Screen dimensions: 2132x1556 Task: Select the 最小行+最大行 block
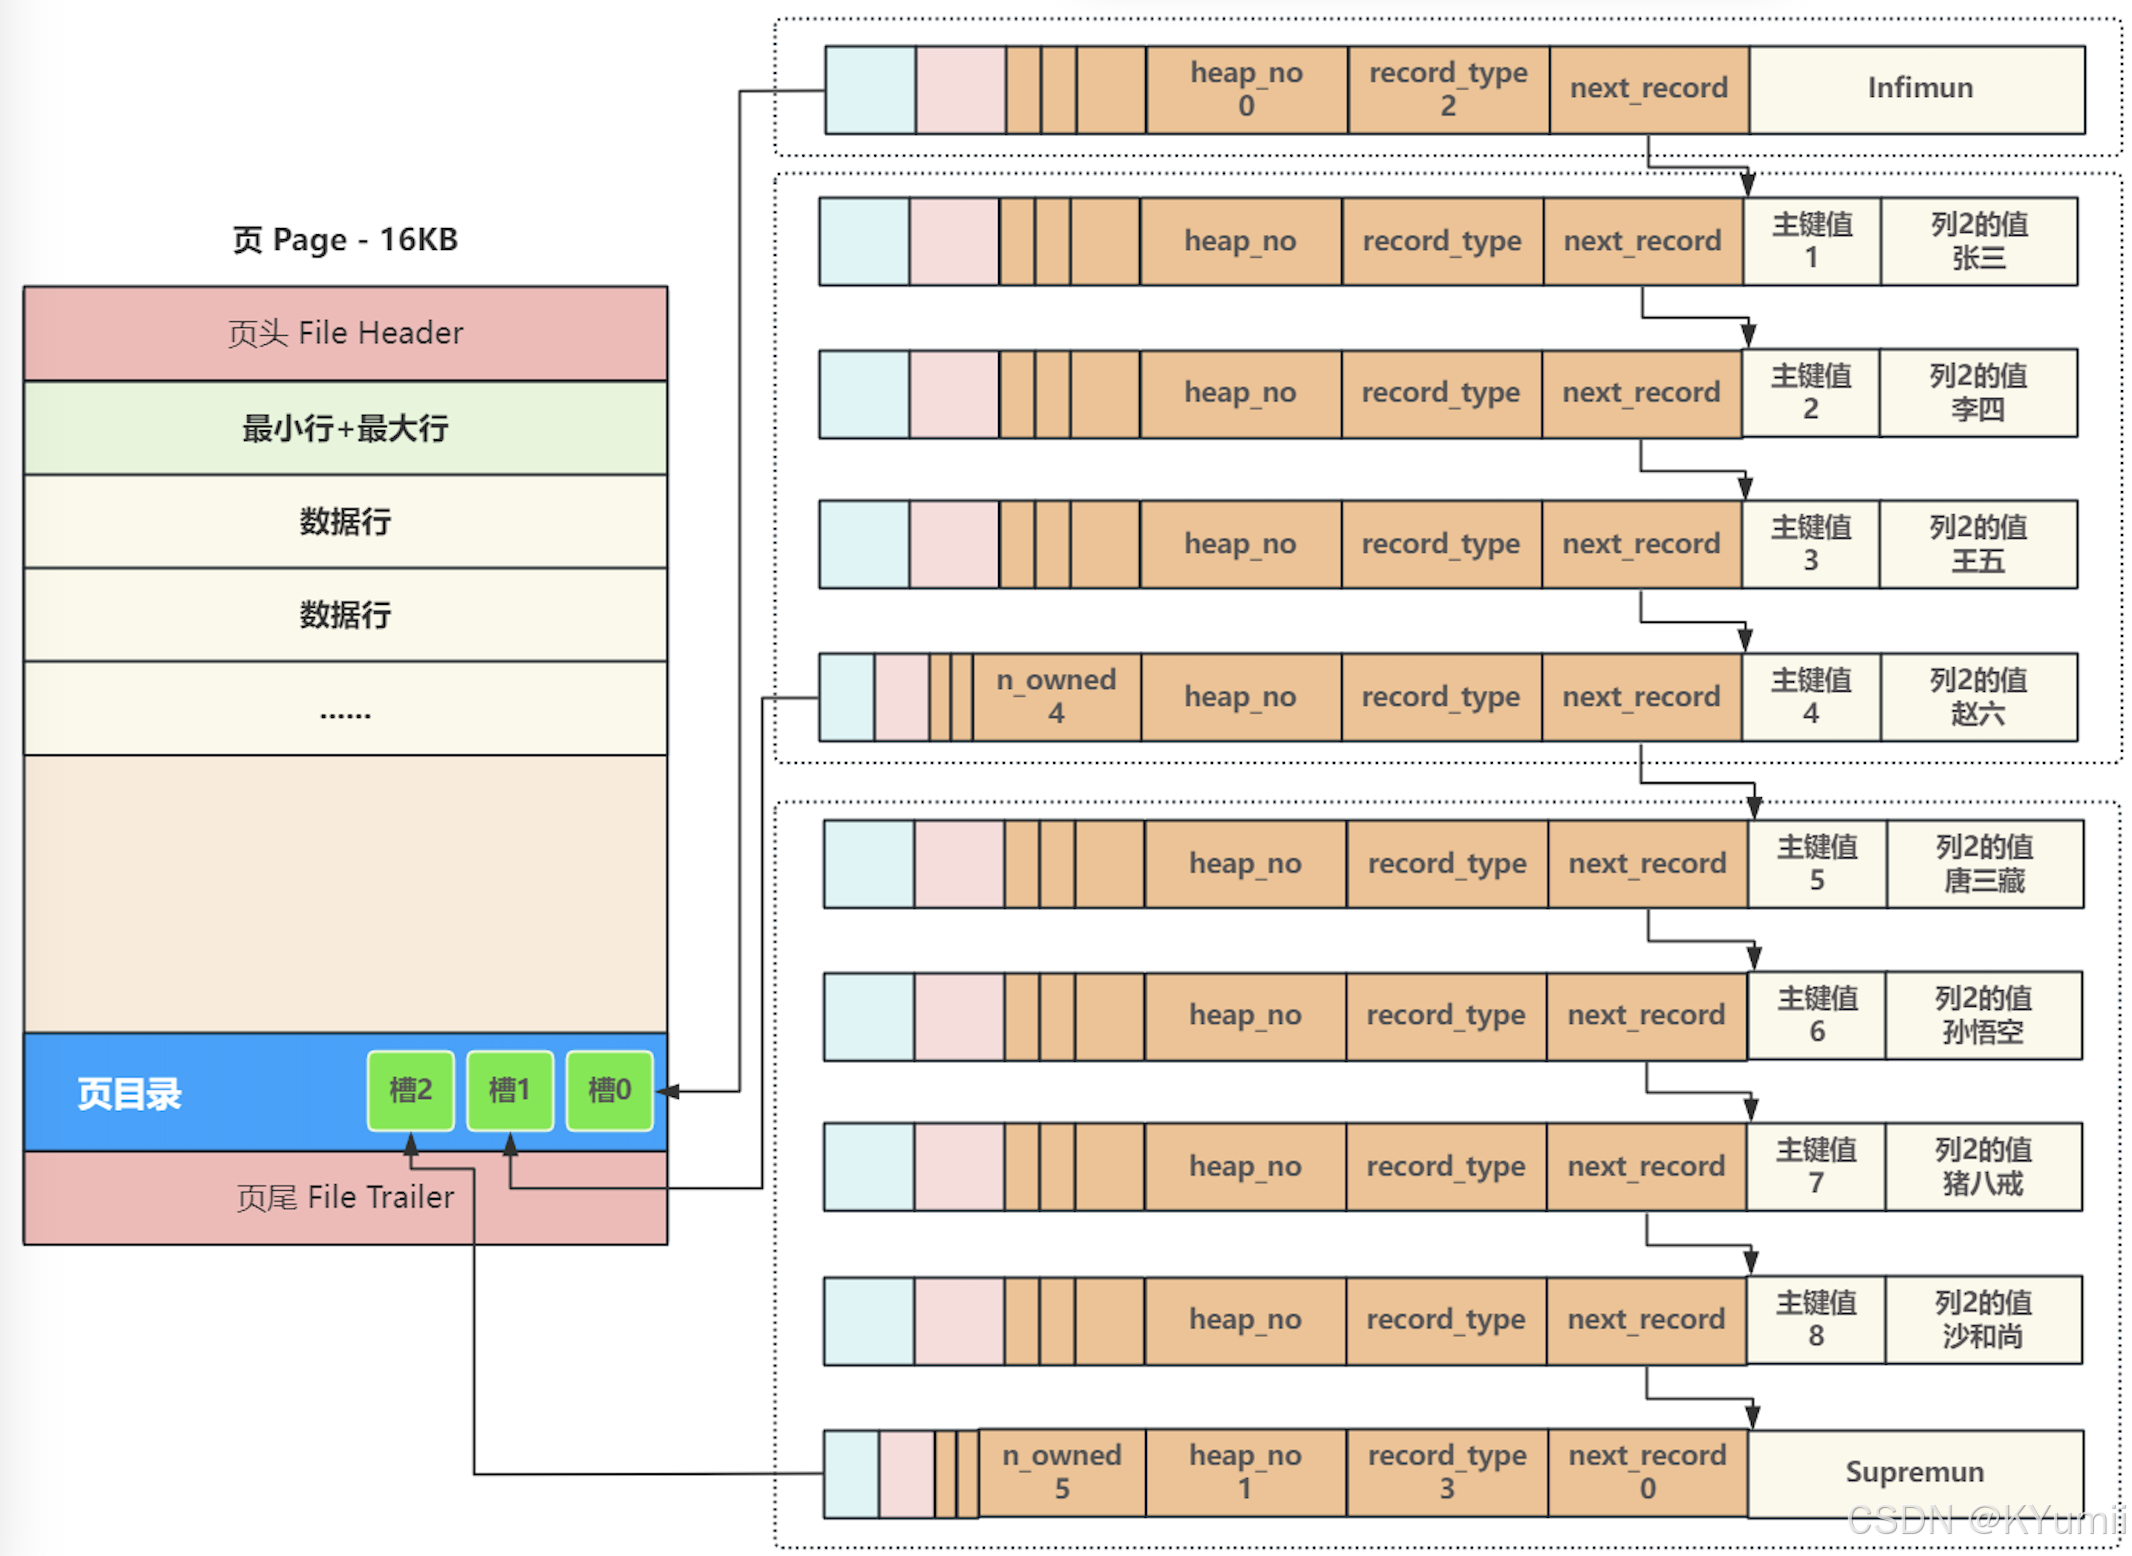(345, 428)
